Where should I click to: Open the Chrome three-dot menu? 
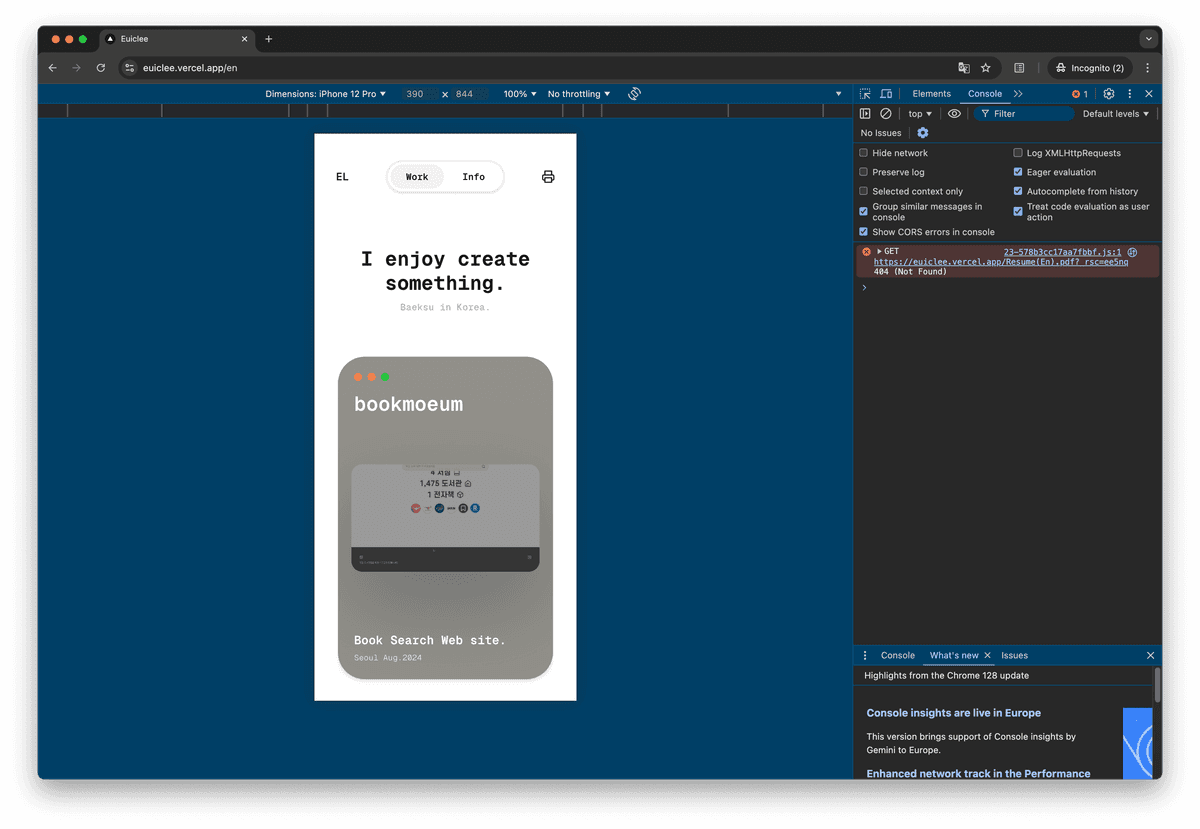pyautogui.click(x=1147, y=68)
